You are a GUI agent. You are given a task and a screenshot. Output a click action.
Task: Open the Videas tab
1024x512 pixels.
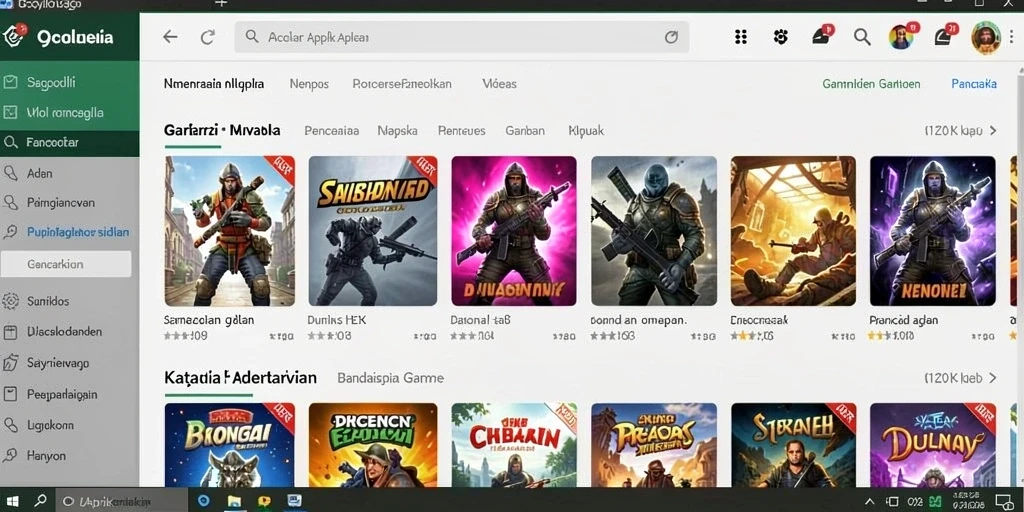pos(500,84)
